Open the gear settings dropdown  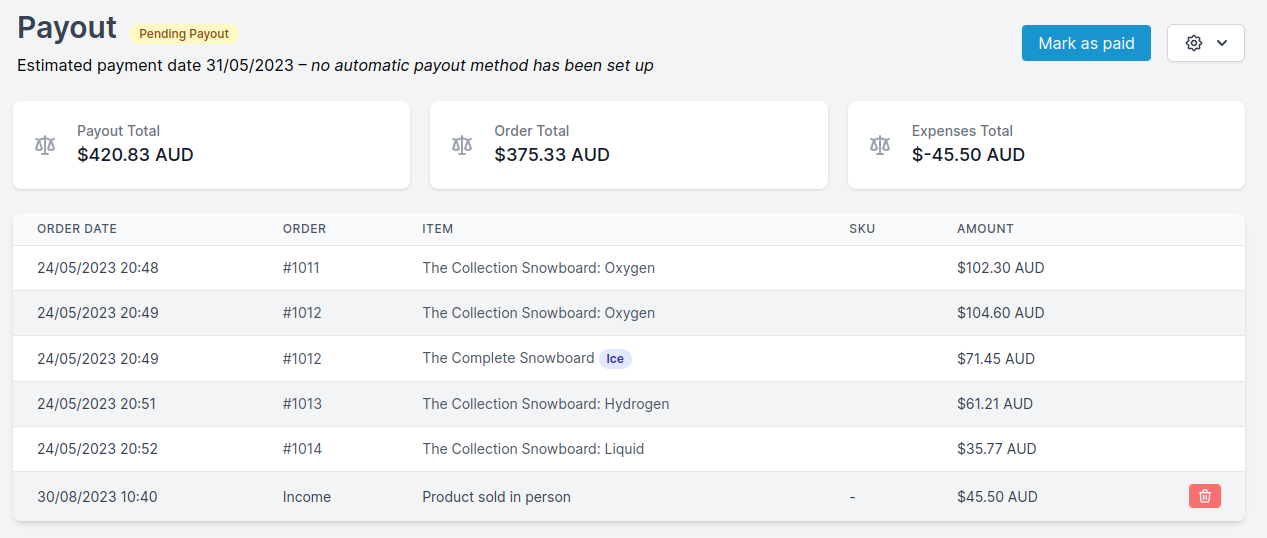point(1206,43)
